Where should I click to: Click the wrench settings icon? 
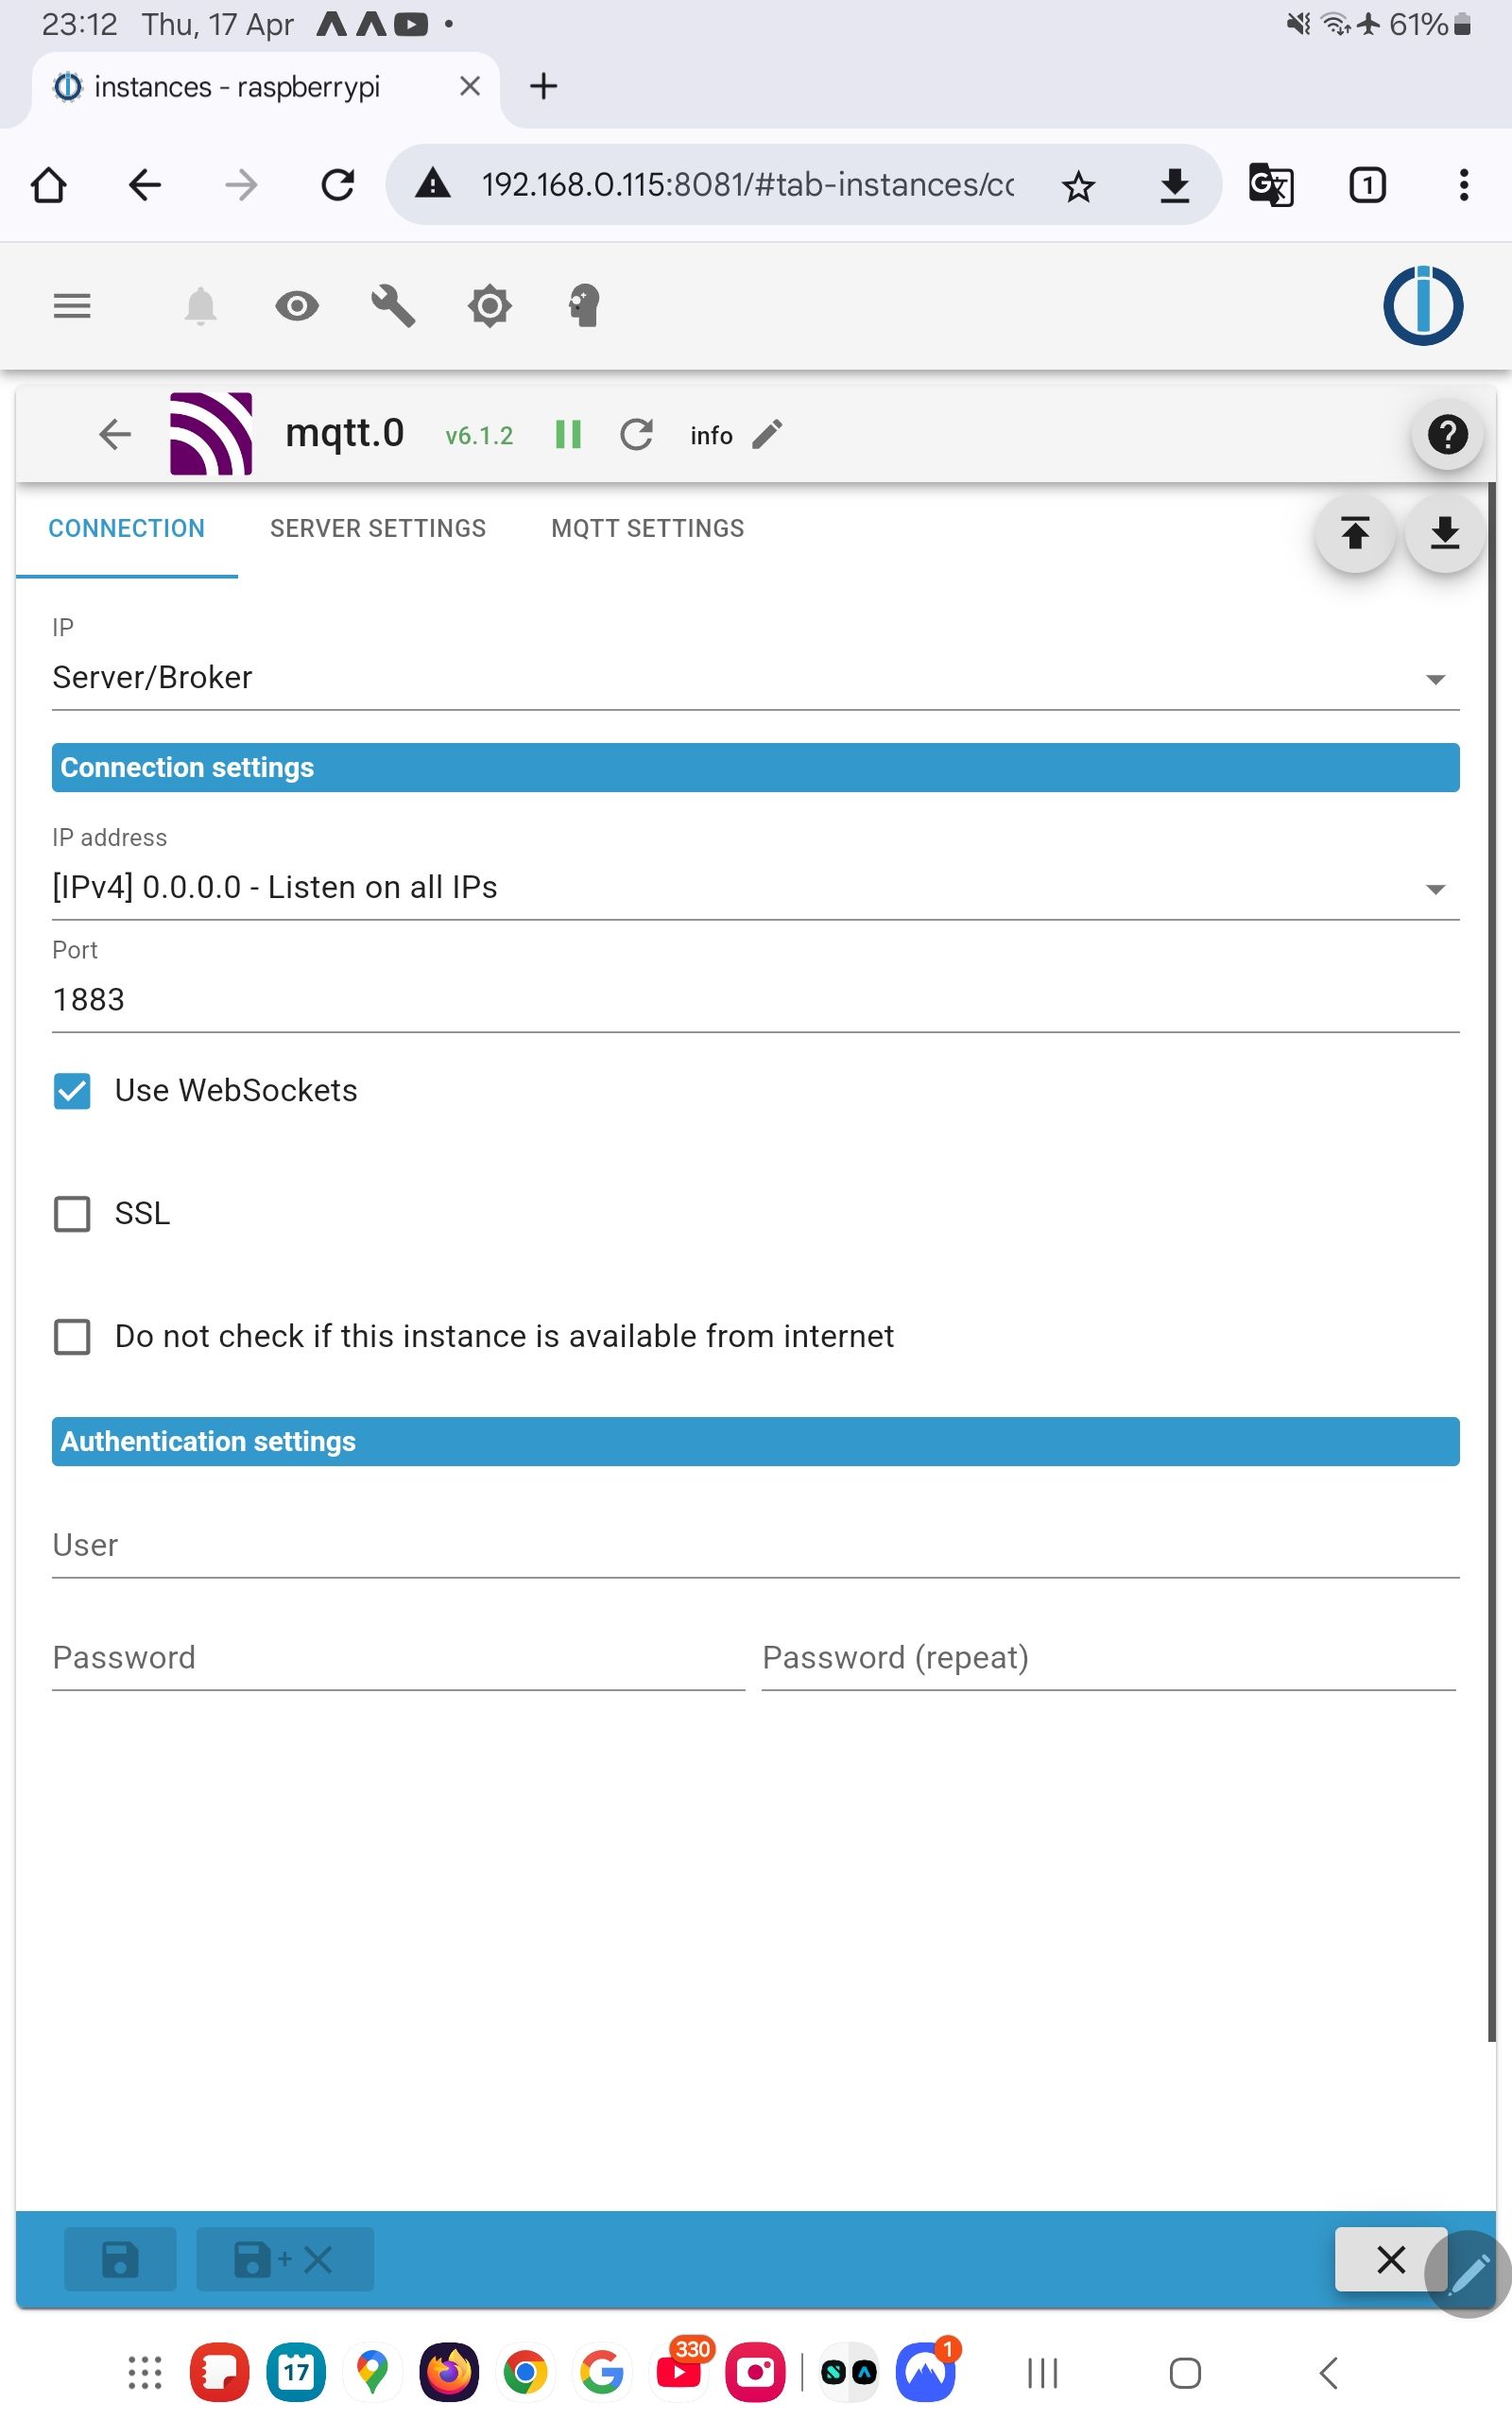pos(393,306)
